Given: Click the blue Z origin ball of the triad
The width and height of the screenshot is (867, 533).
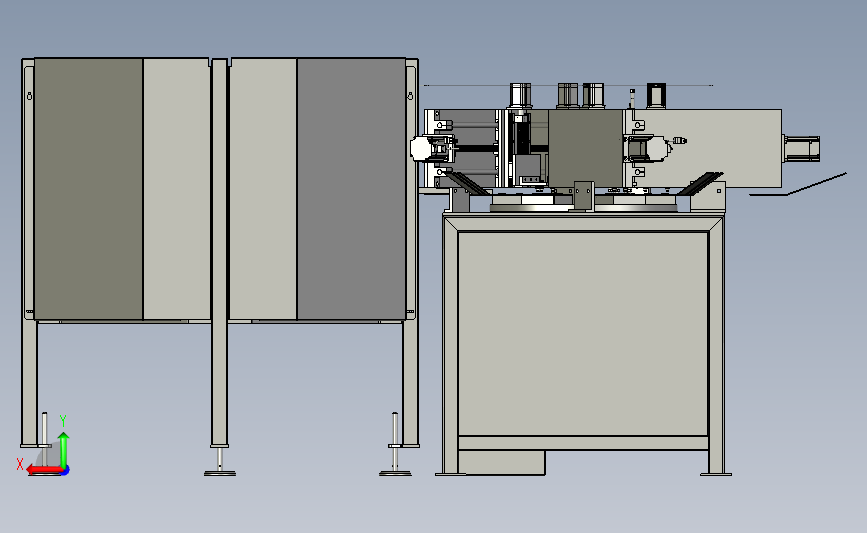Looking at the screenshot, I should coord(65,470).
